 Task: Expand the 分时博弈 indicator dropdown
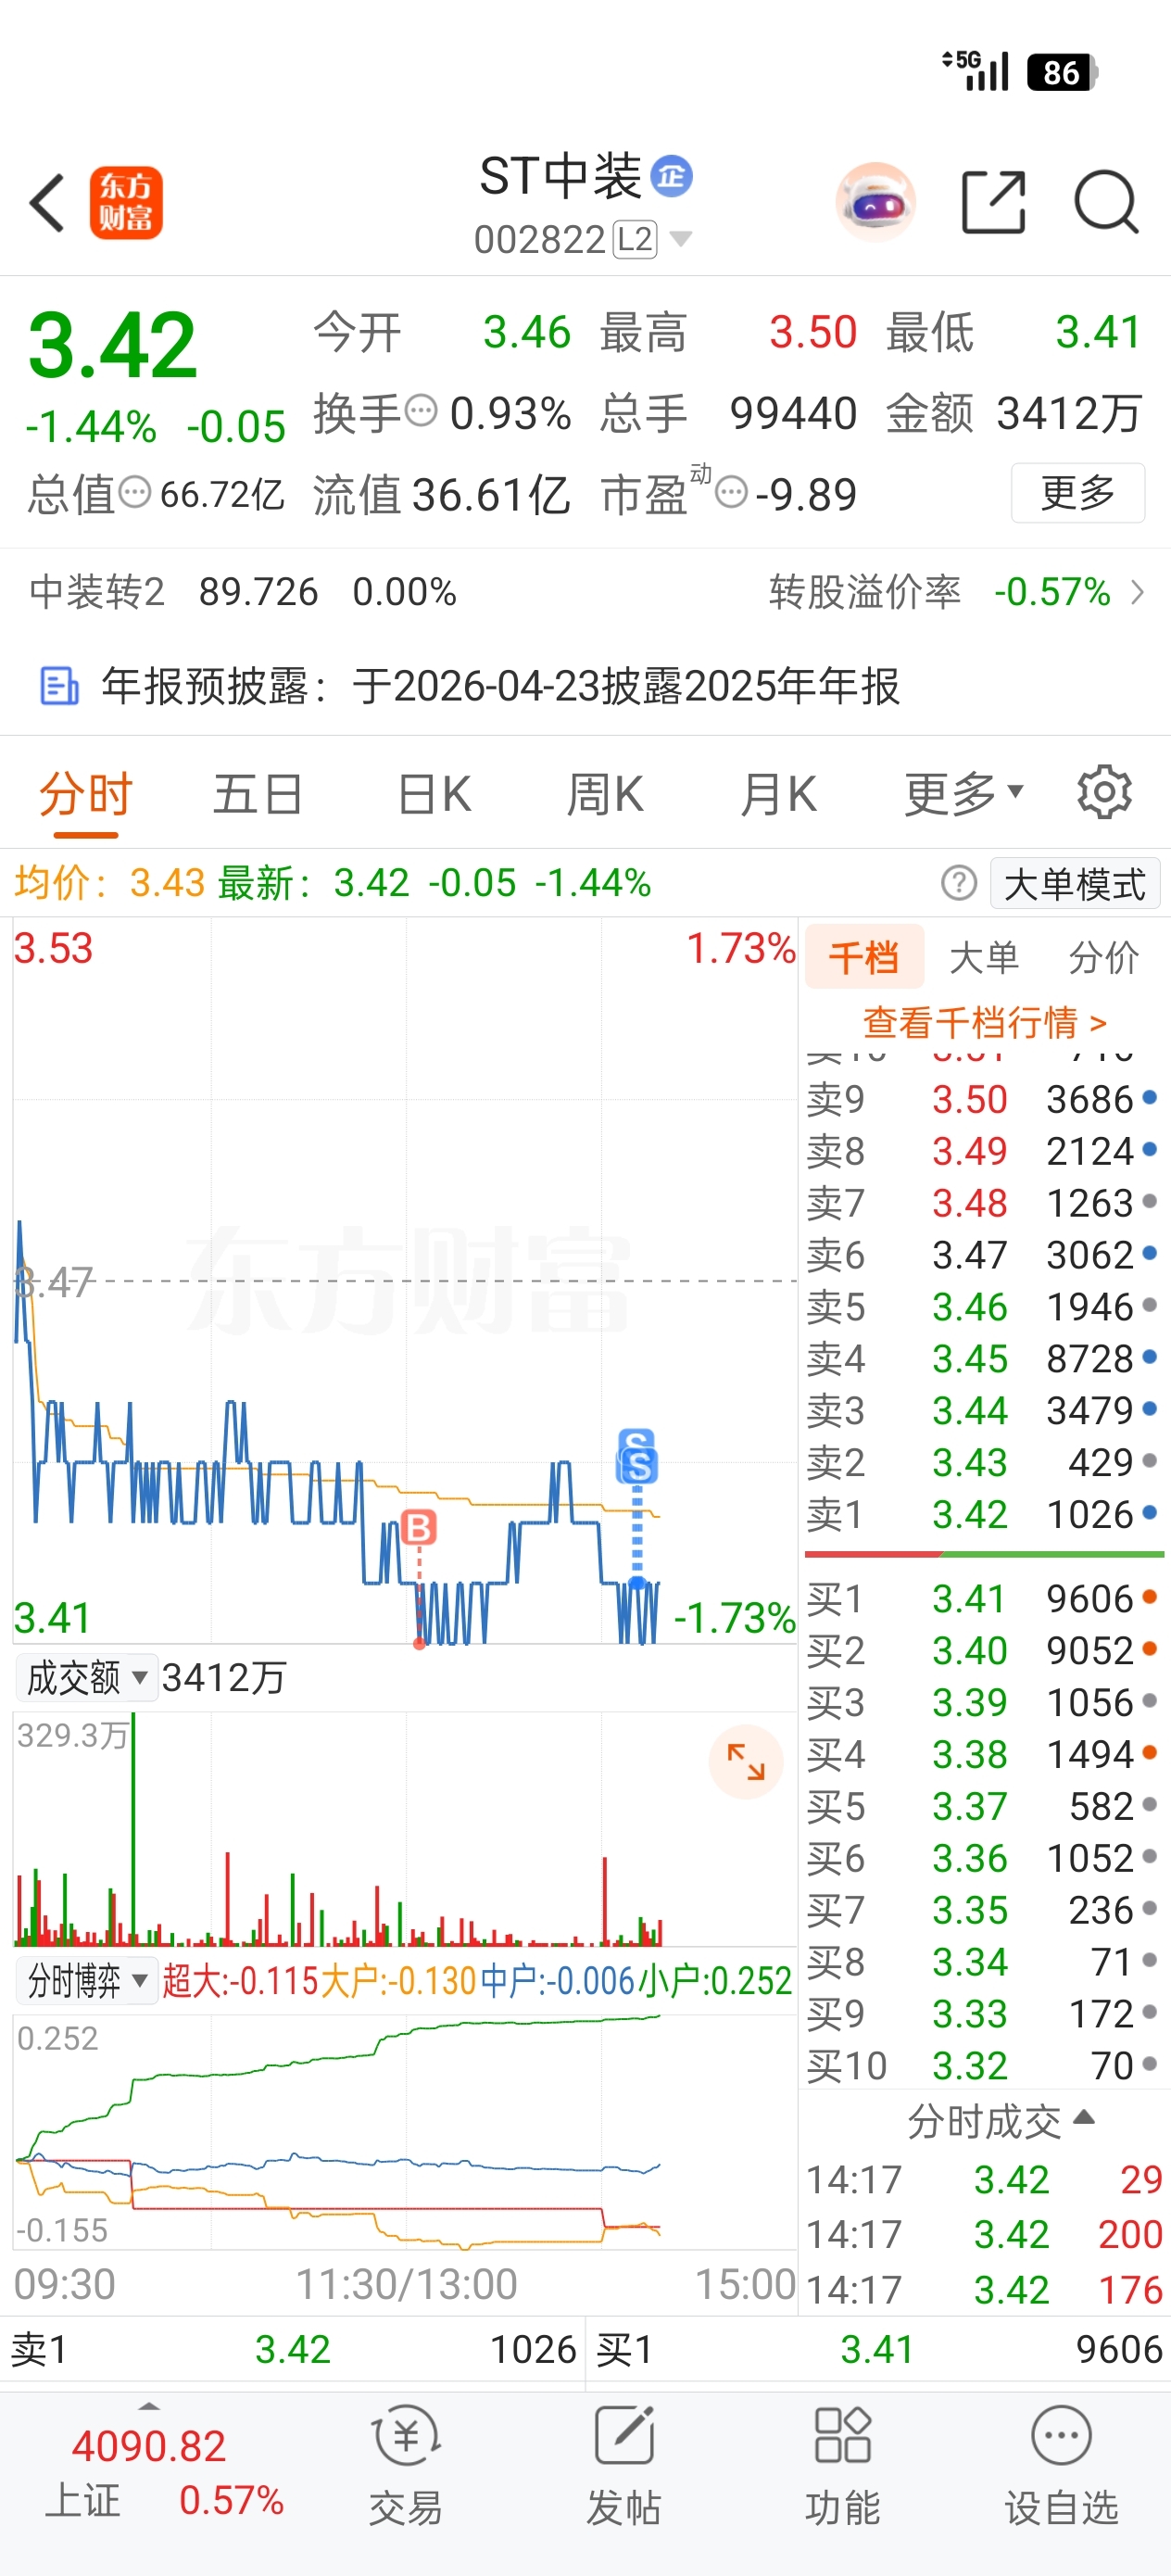87,1979
